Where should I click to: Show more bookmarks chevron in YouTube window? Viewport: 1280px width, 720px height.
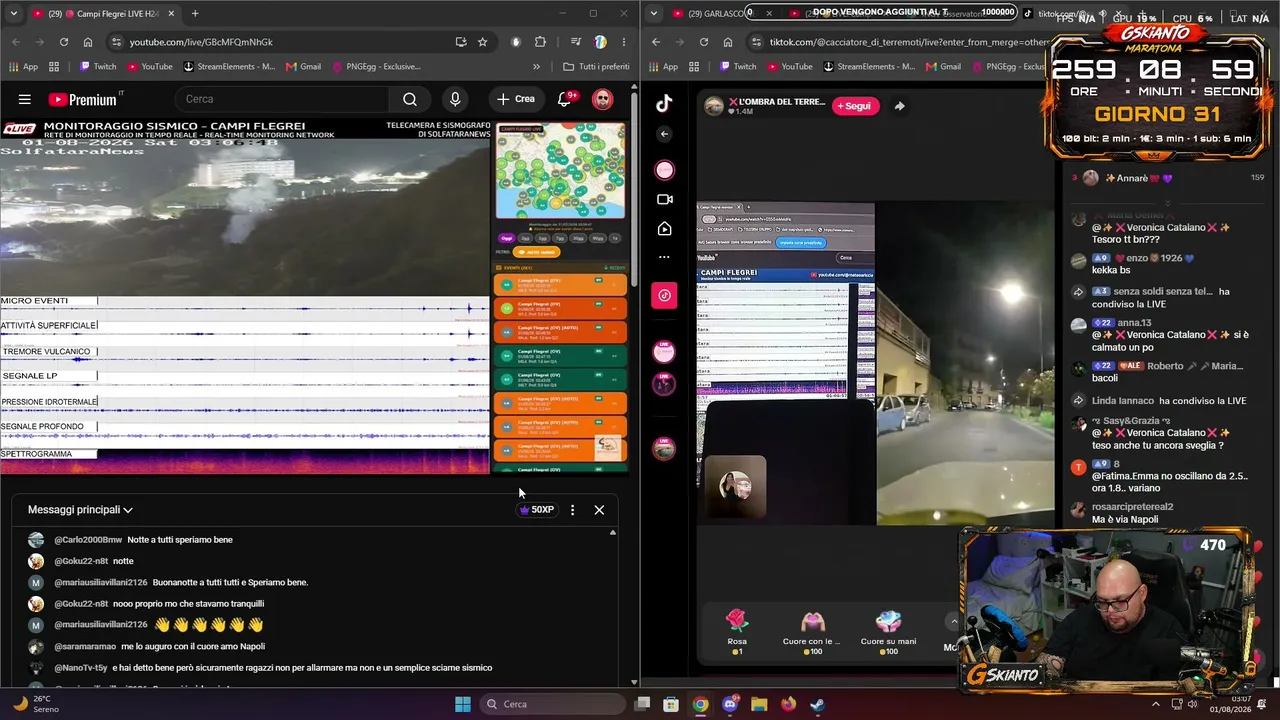[536, 67]
